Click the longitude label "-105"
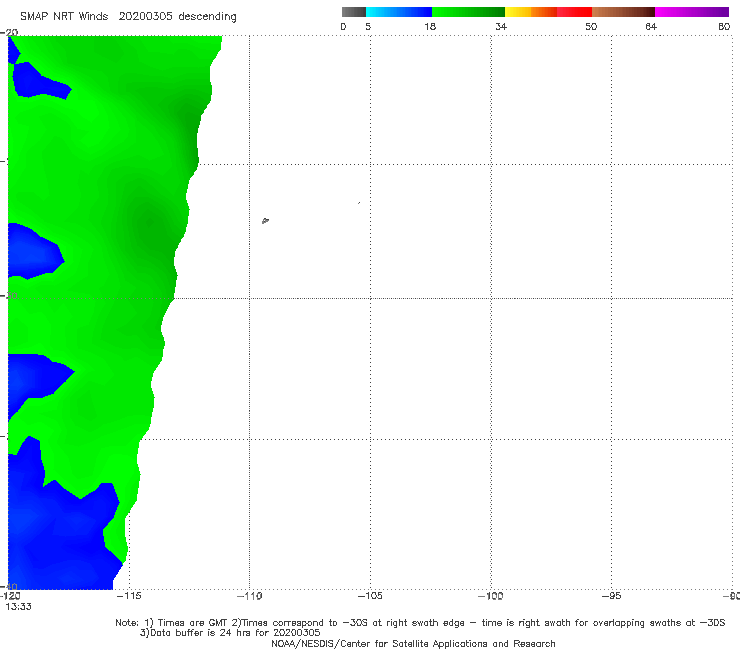 pos(370,596)
